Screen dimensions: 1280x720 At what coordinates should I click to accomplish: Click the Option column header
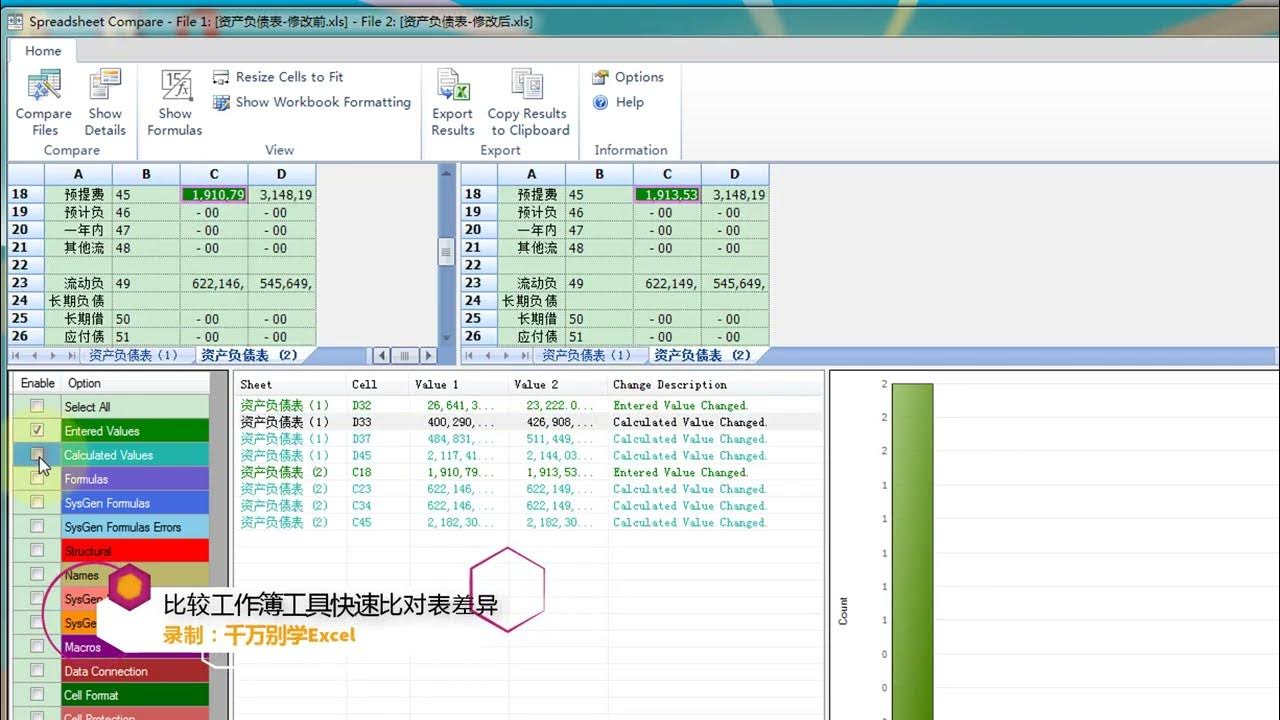(135, 383)
